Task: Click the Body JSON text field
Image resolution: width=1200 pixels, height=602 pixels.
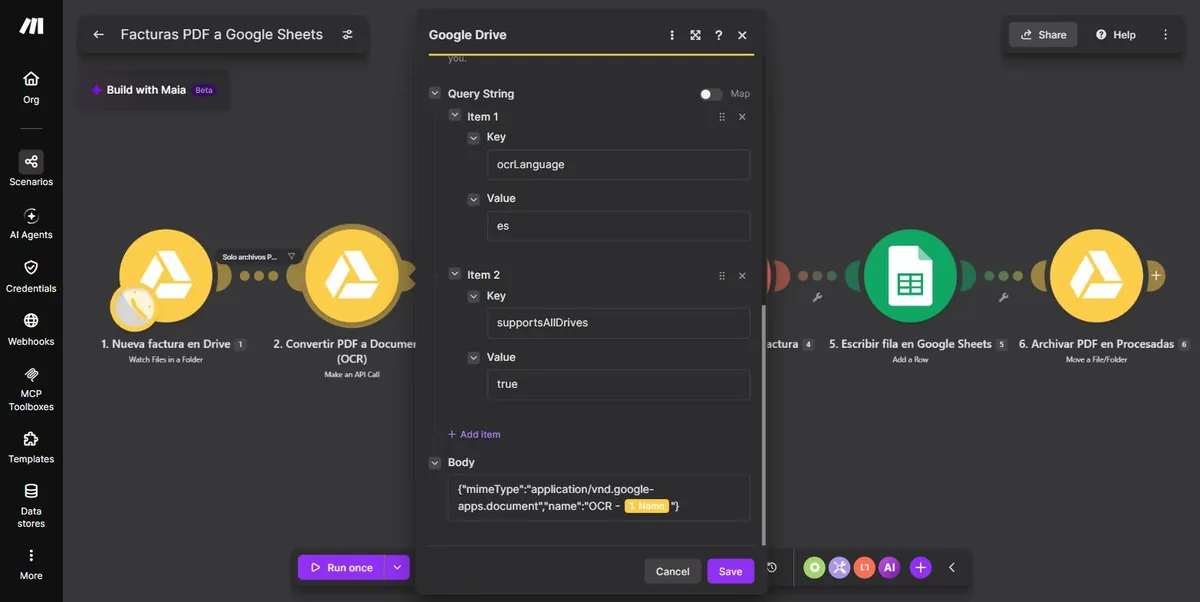Action: coord(598,497)
